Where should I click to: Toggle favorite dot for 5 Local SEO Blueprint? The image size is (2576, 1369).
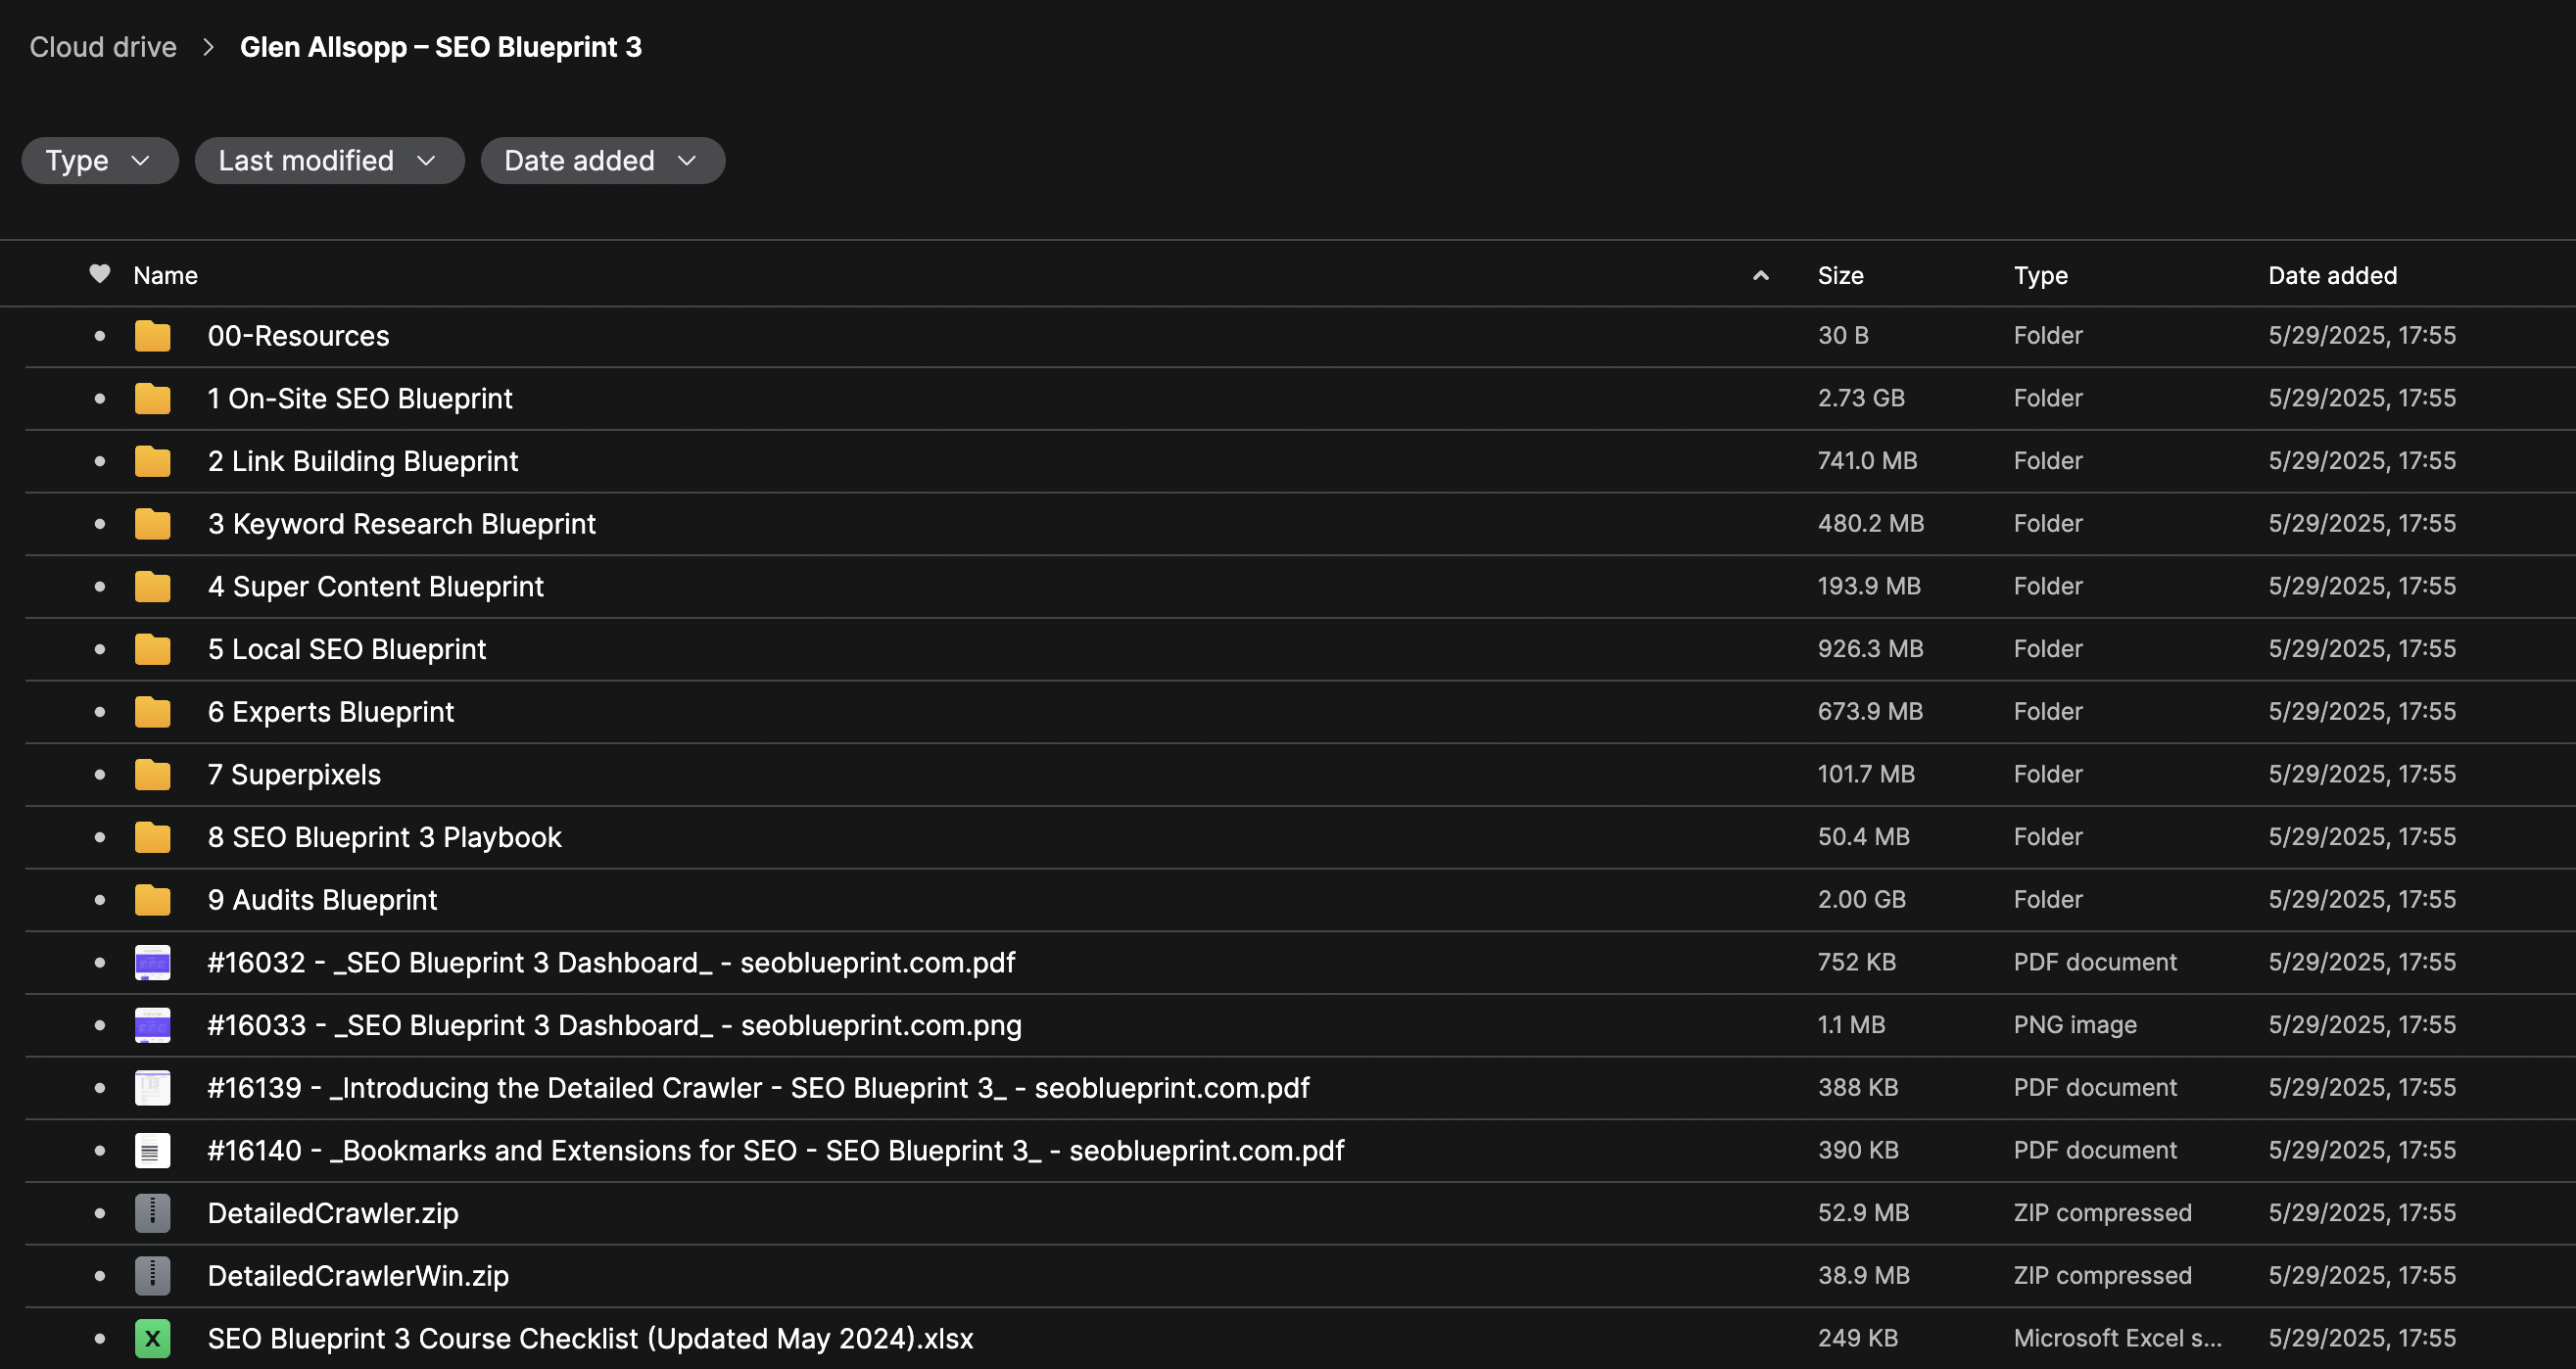click(x=100, y=649)
